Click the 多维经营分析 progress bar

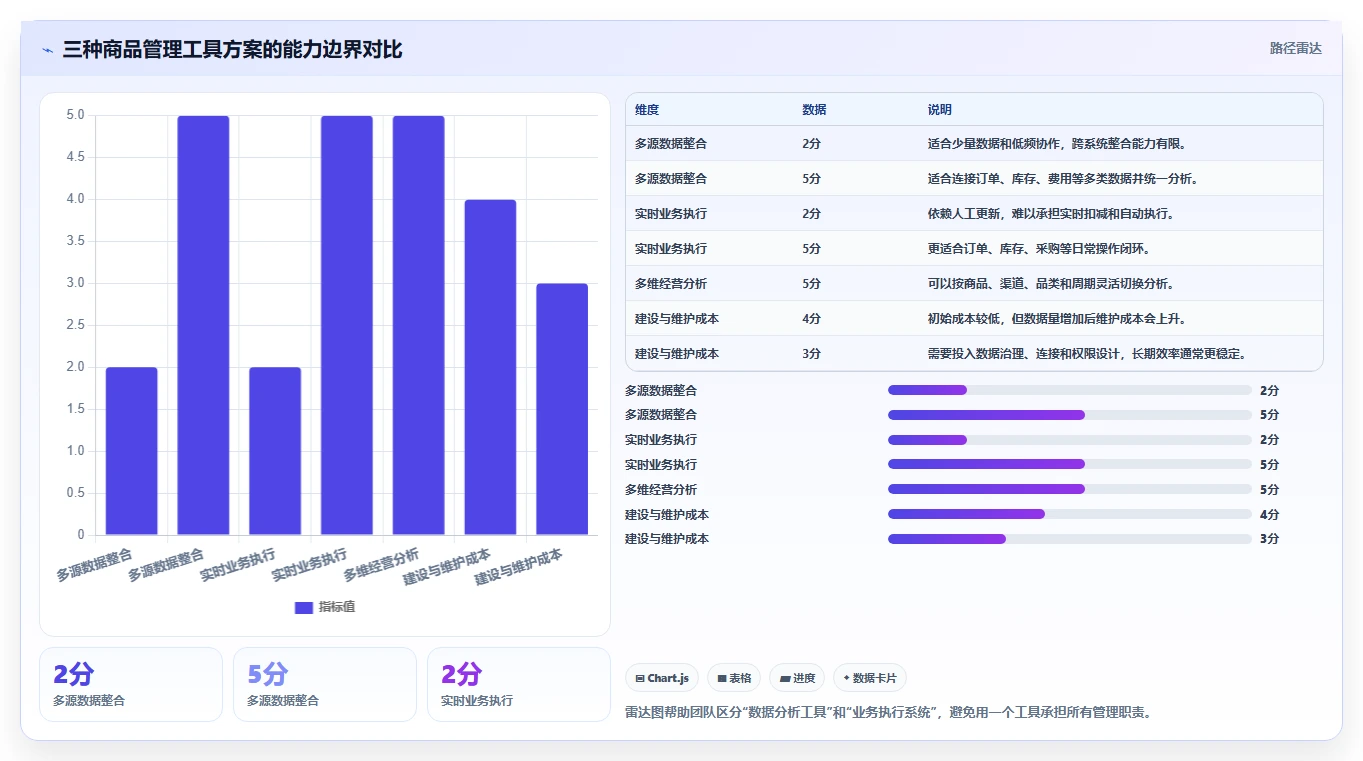coord(1070,489)
